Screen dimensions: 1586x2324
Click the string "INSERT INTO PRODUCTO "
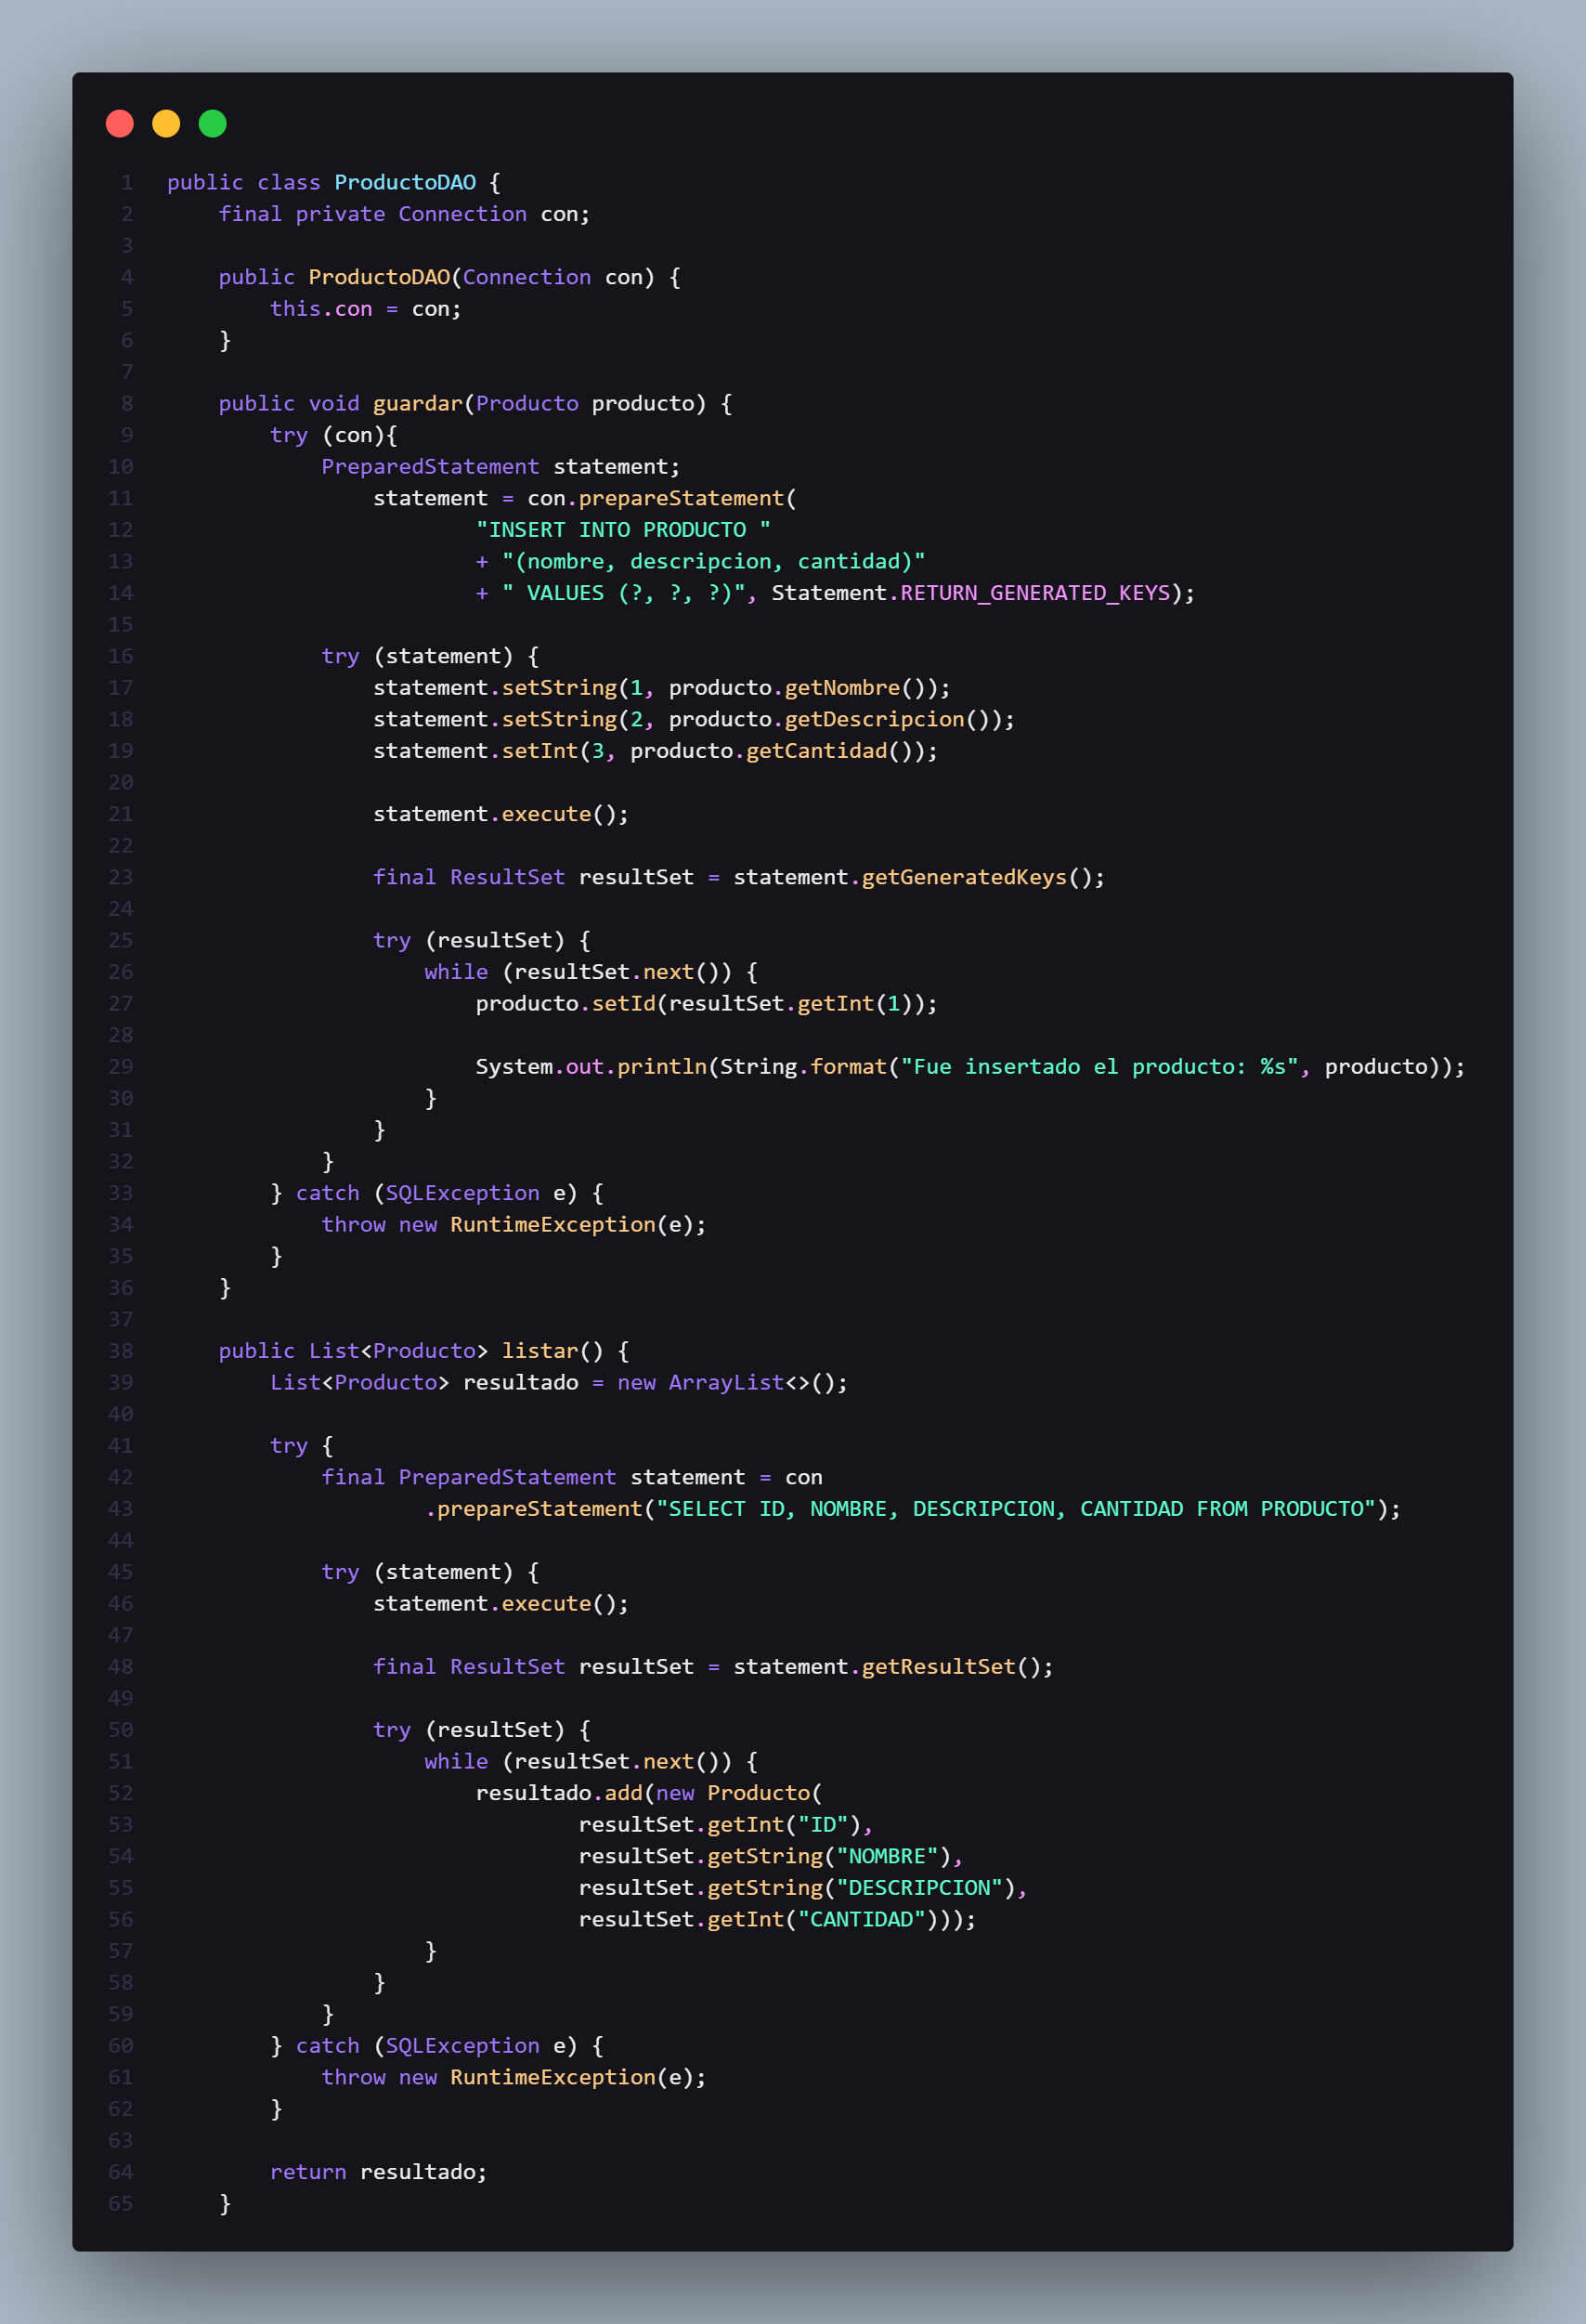coord(623,530)
